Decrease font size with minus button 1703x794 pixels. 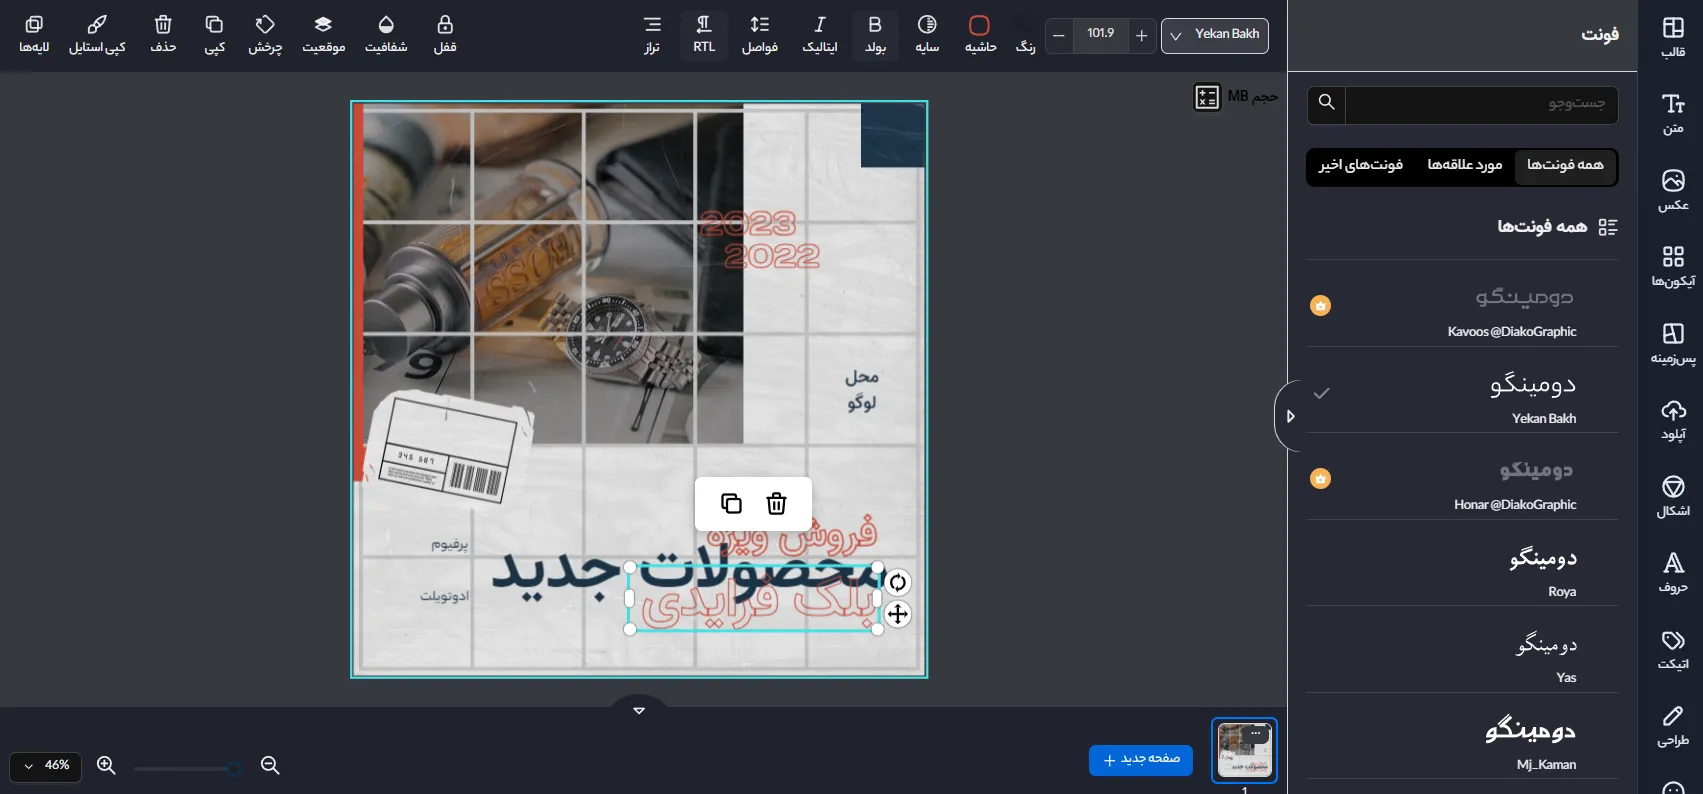1059,36
